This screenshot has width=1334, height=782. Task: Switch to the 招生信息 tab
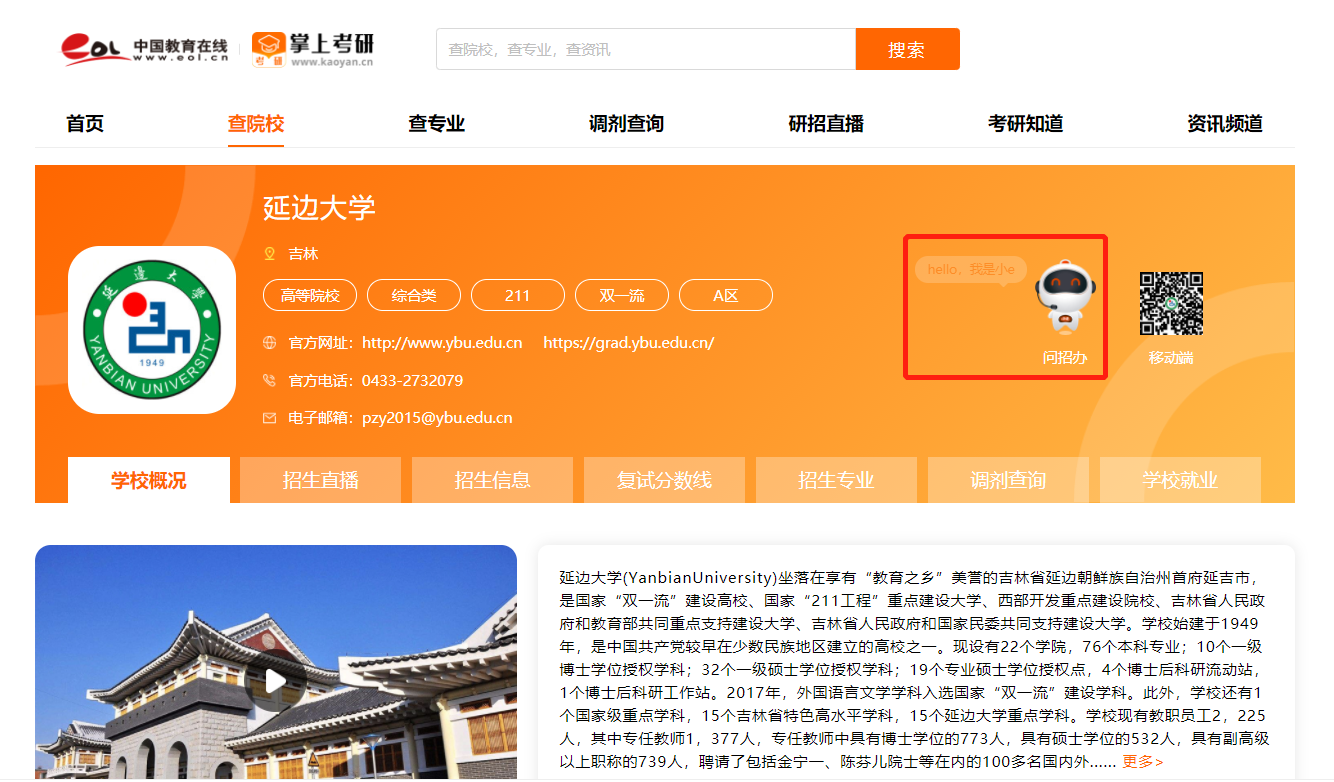pos(493,480)
